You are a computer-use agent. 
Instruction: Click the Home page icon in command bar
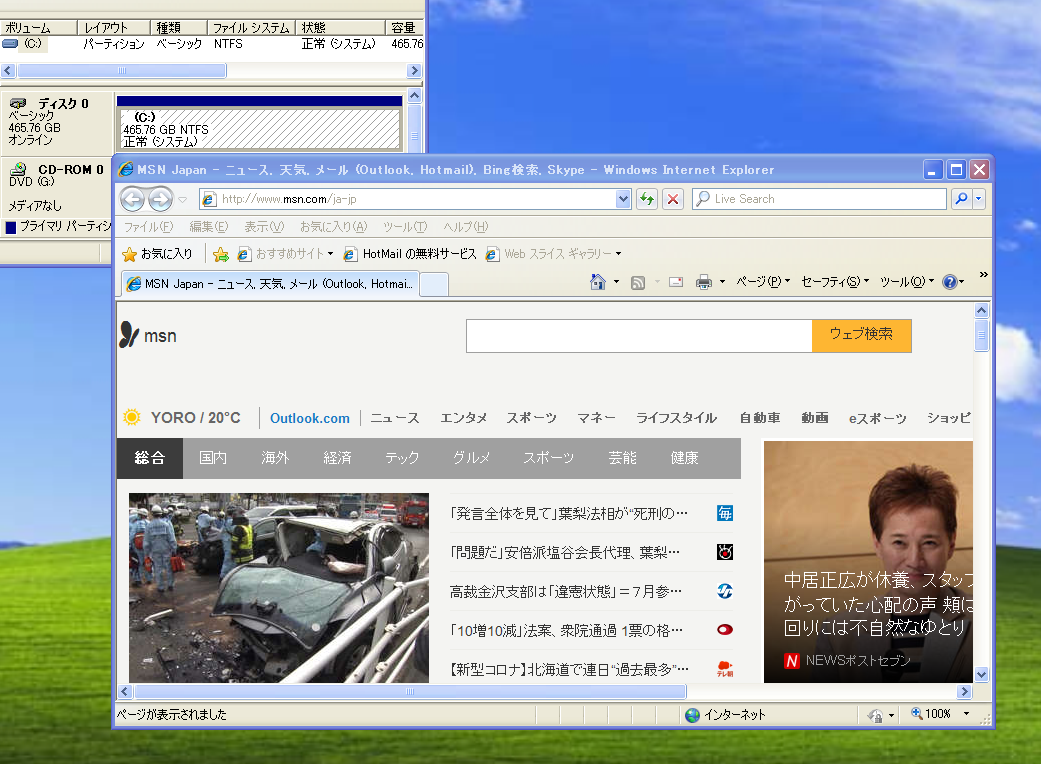(x=598, y=282)
